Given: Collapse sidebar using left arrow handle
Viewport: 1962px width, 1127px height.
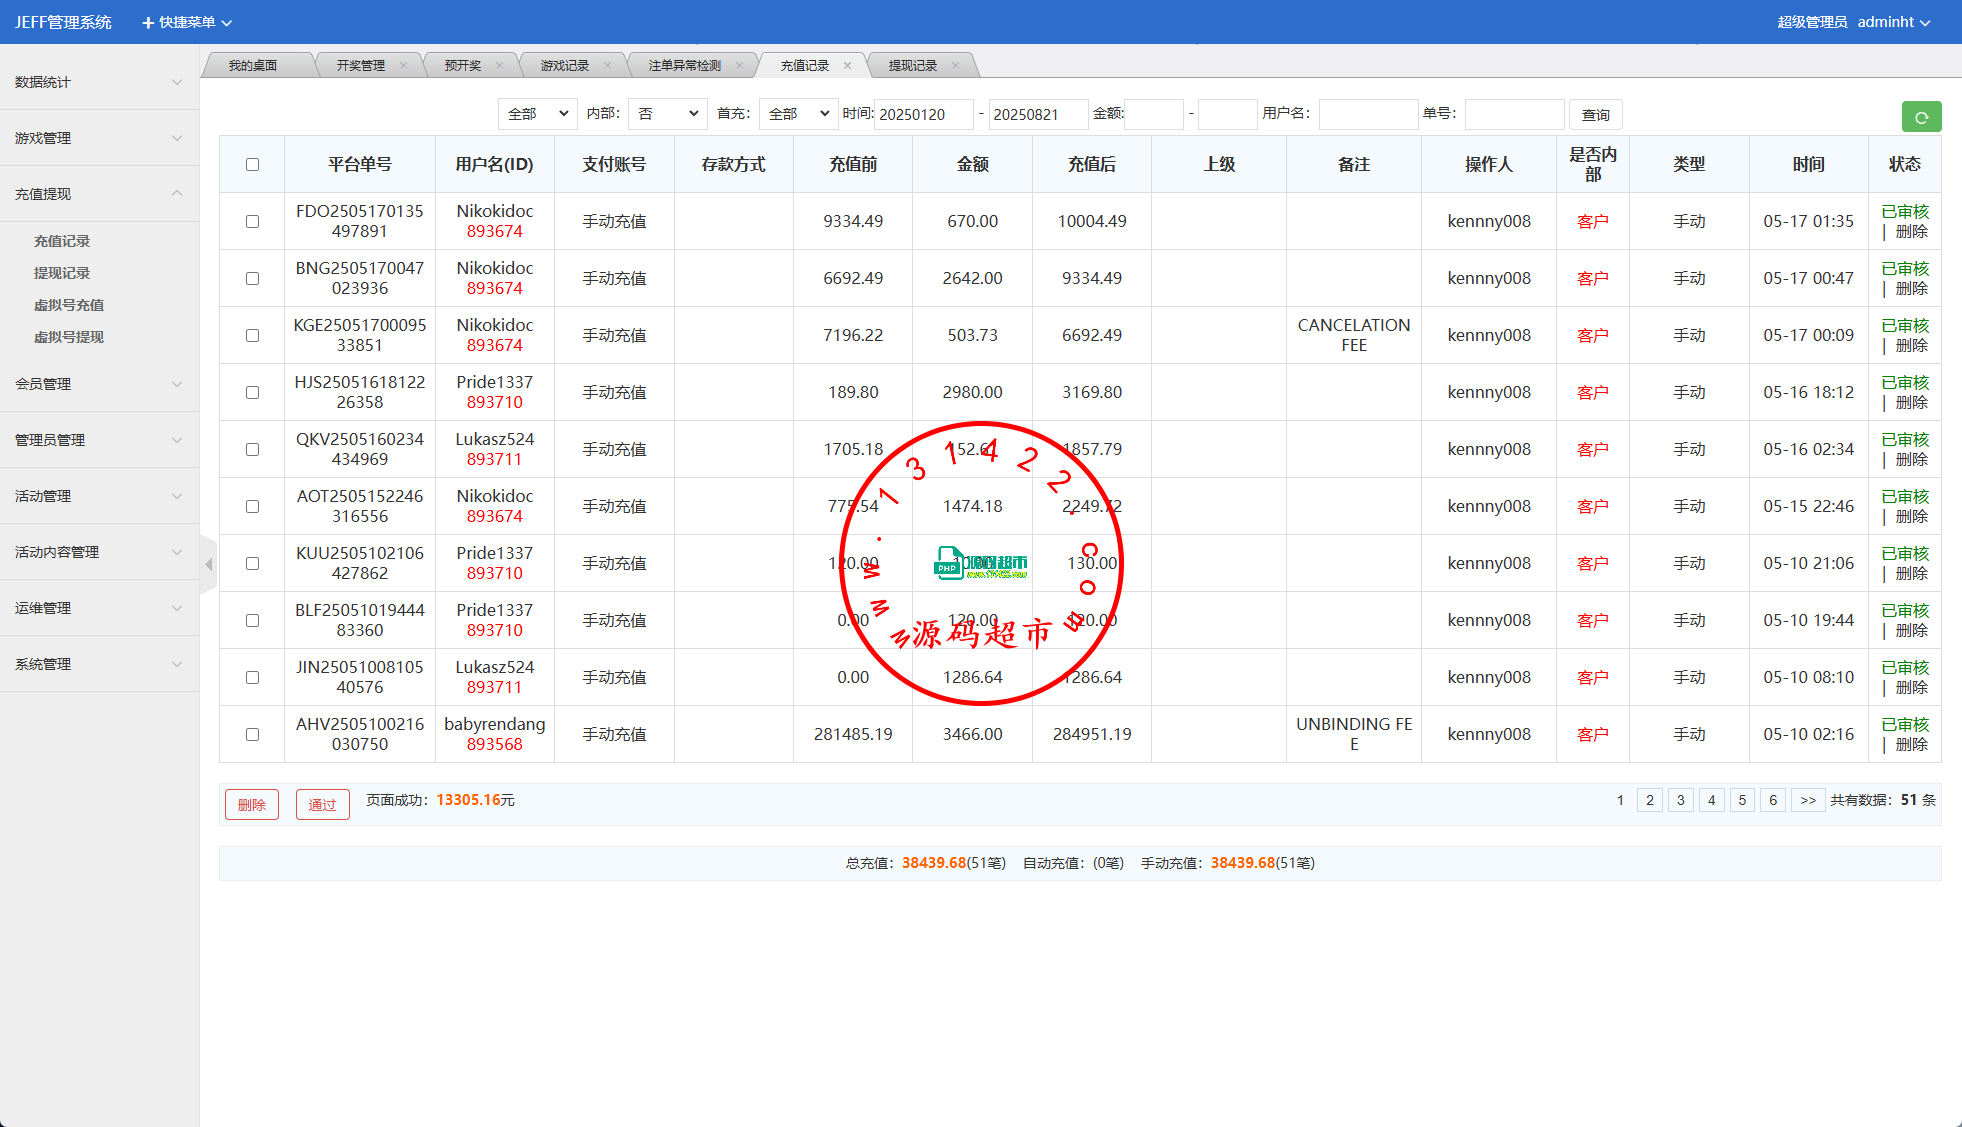Looking at the screenshot, I should (x=208, y=565).
